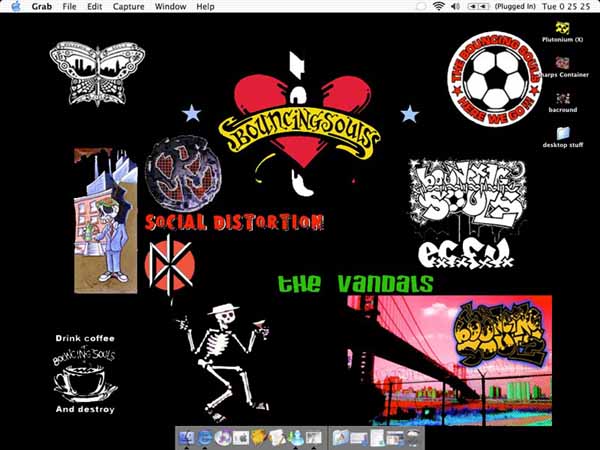
Task: Open the Applications folder in Dock
Action: coord(341,438)
